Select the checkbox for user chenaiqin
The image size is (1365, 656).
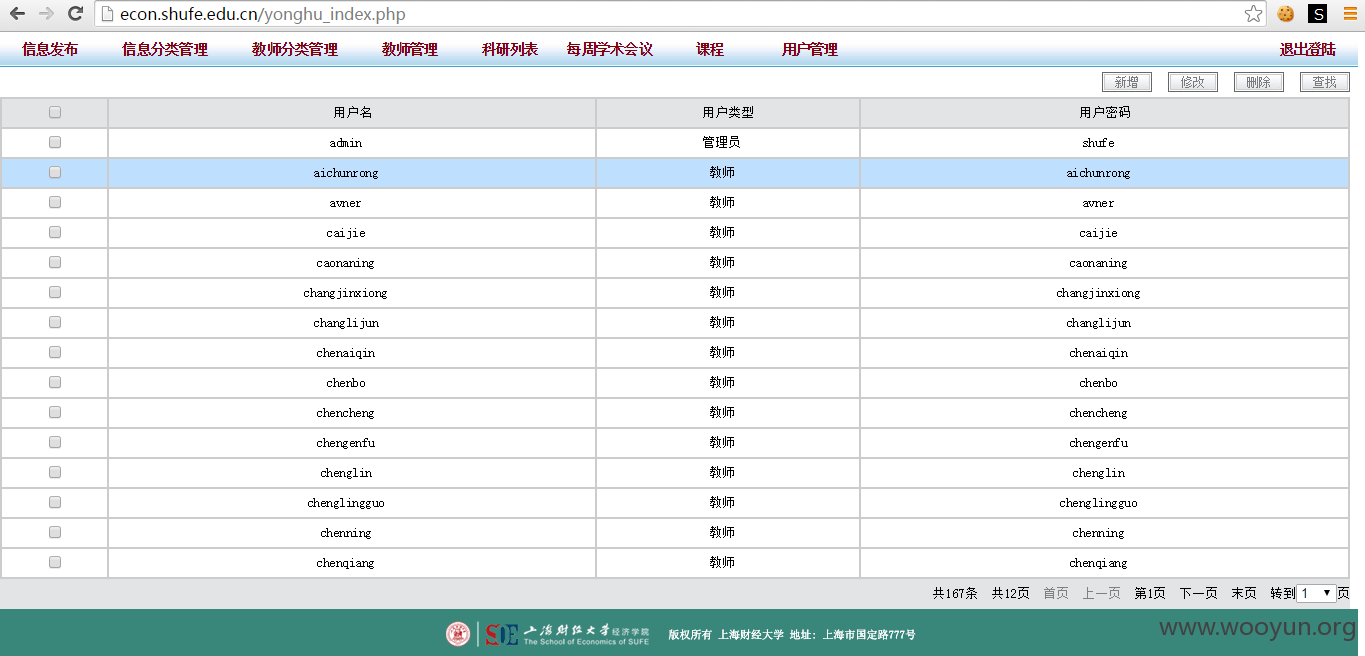click(55, 352)
